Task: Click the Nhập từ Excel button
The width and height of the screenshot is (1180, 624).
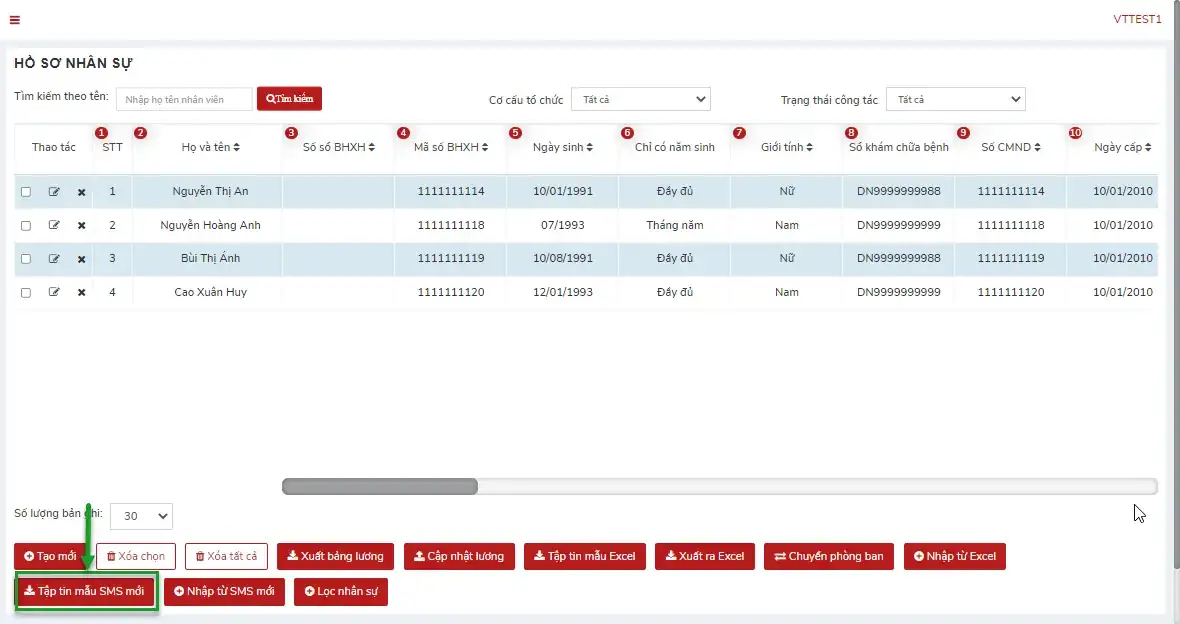Action: (x=955, y=556)
